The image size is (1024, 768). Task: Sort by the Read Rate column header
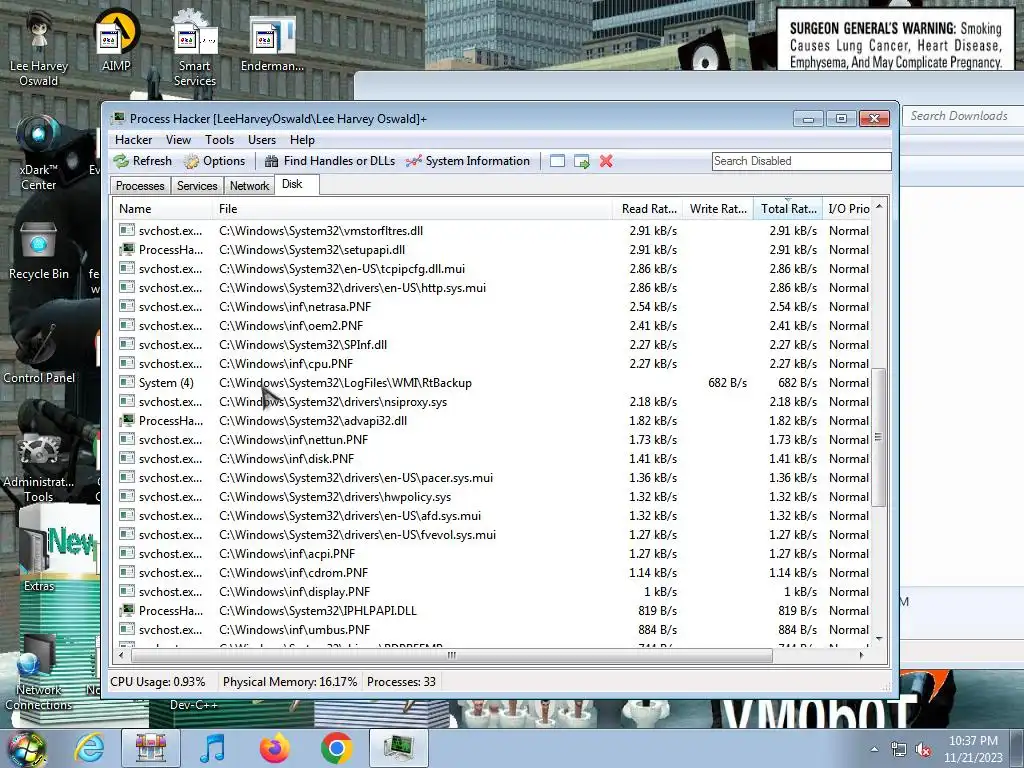coord(648,209)
